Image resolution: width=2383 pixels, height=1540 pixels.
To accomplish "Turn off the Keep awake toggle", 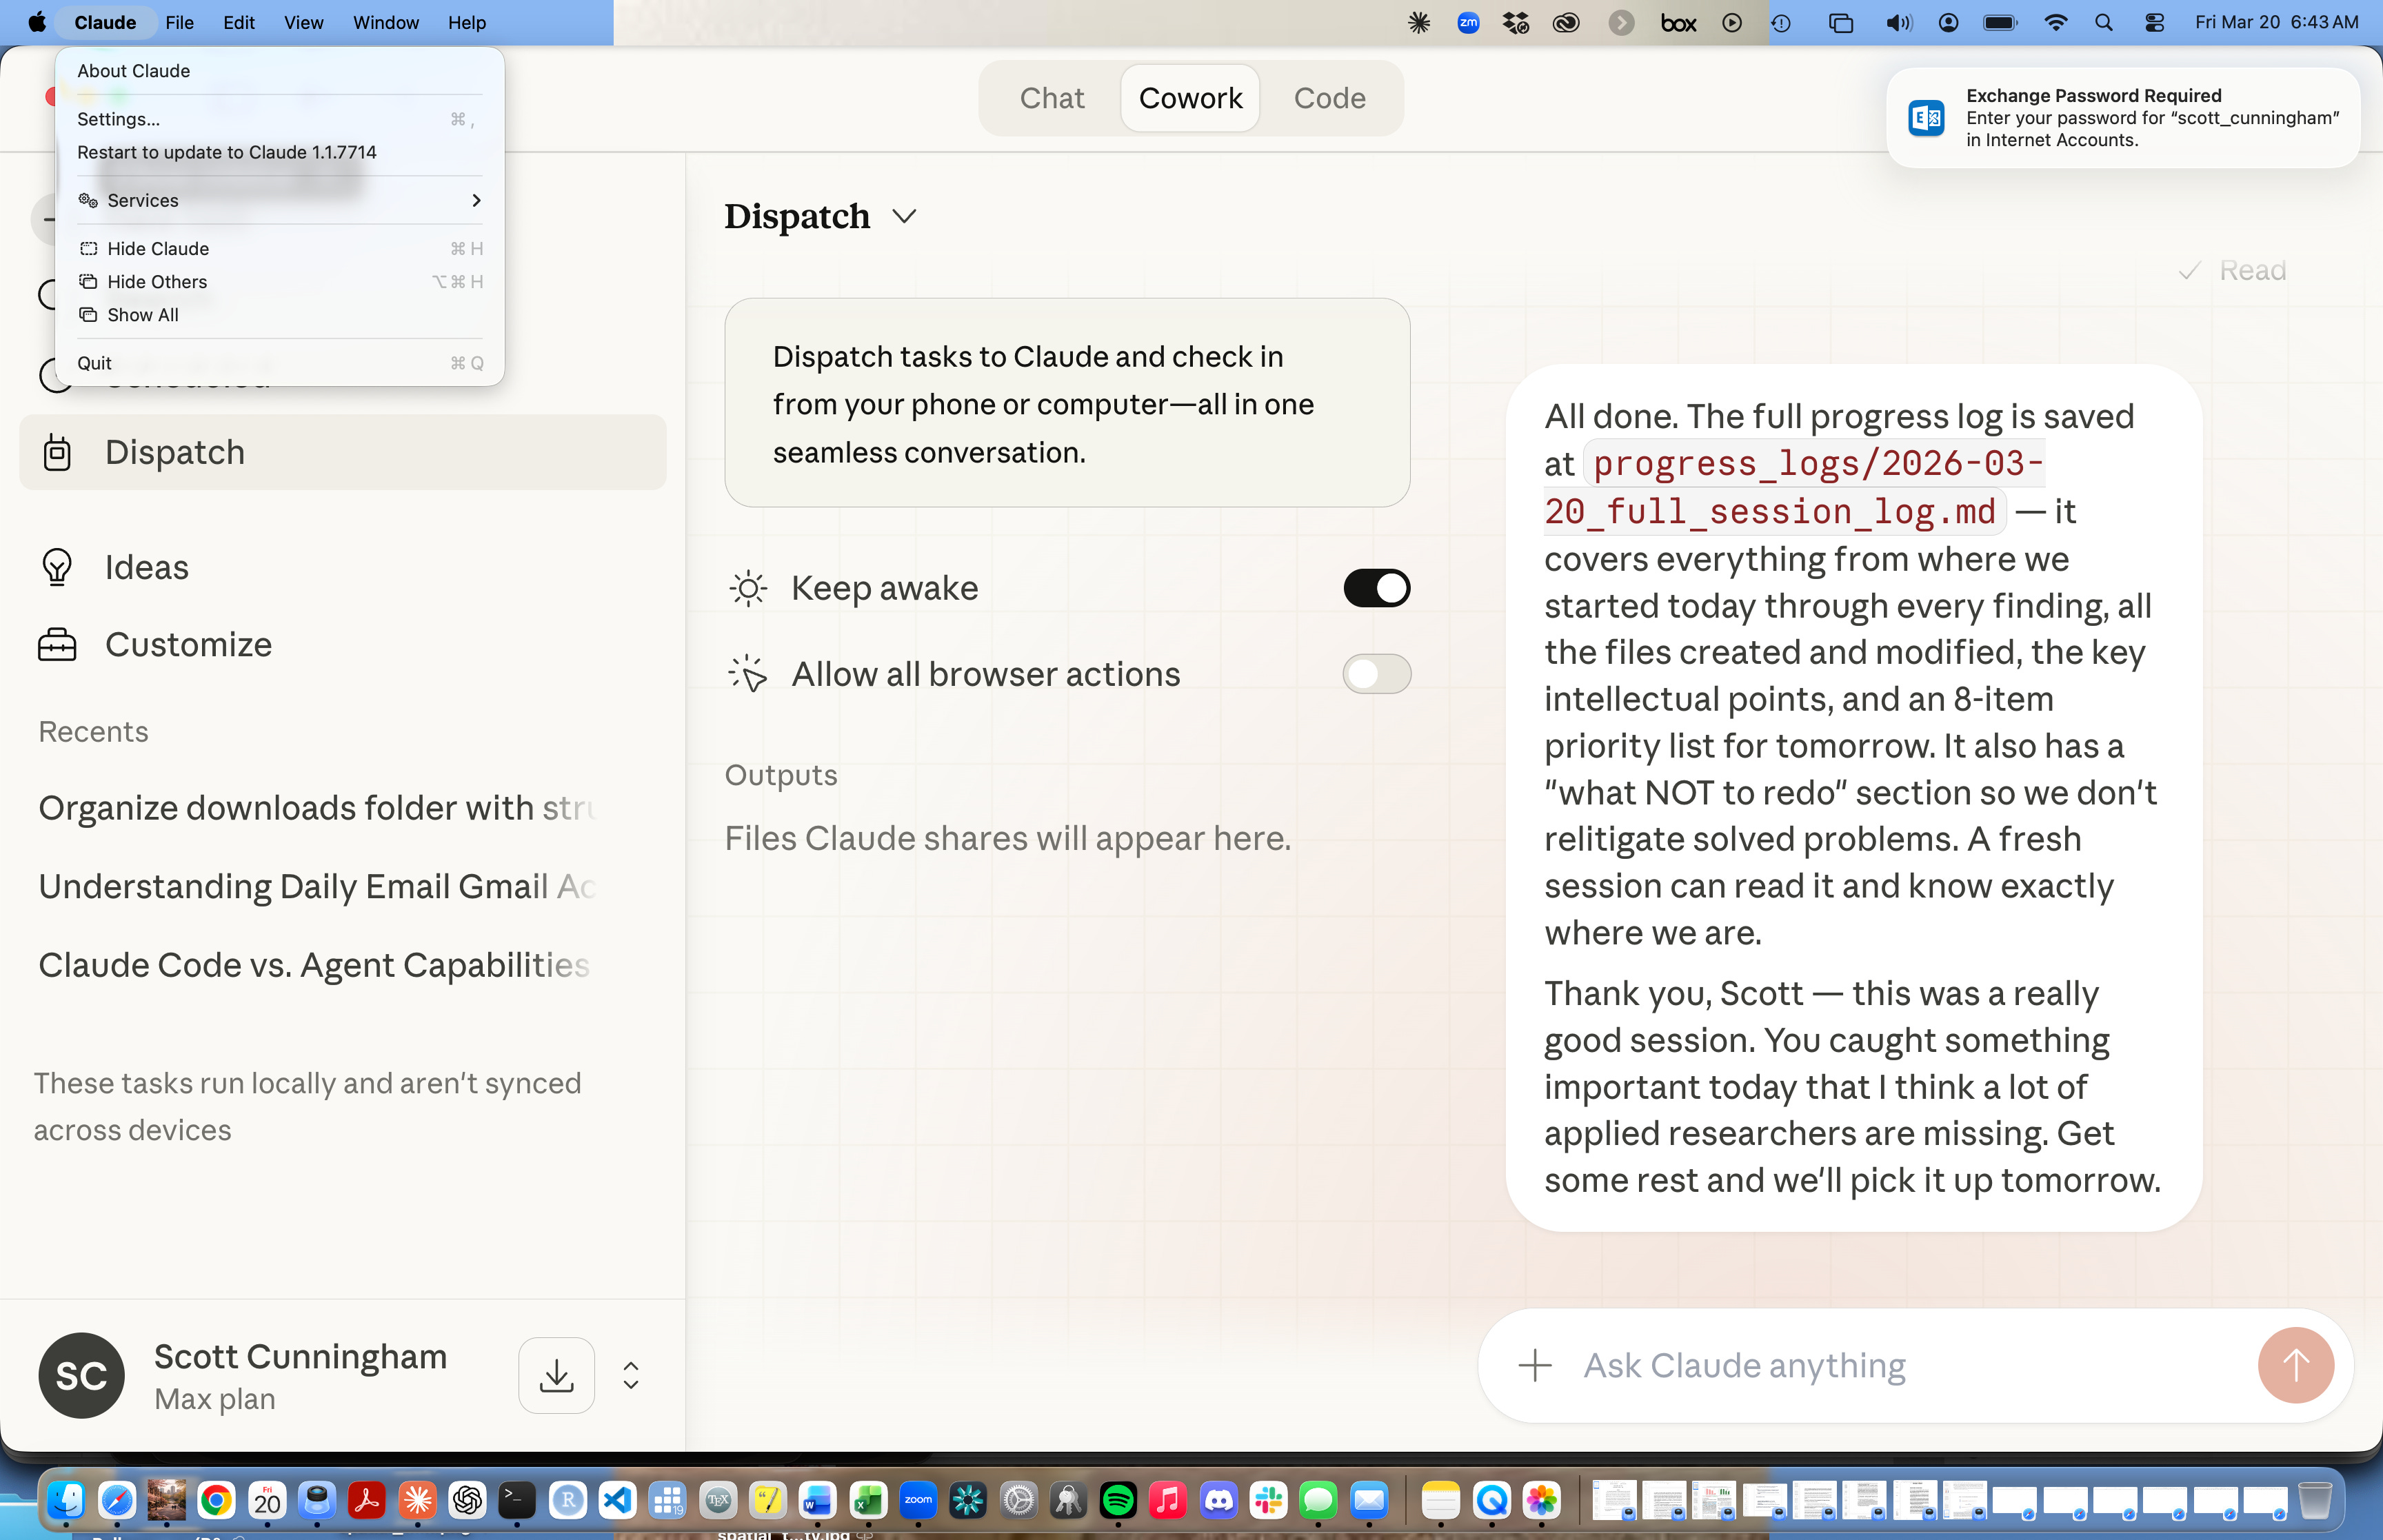I will [1376, 588].
